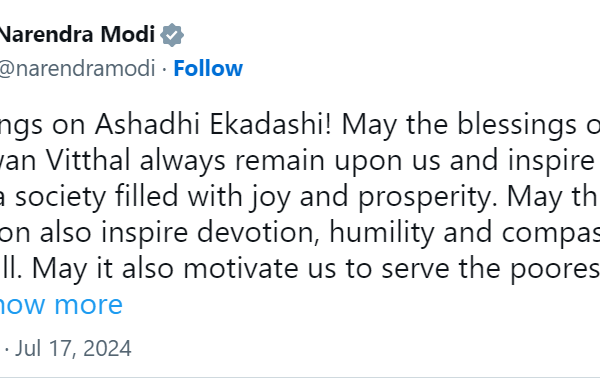Open the Jul 17, 2024 timestamp
The height and width of the screenshot is (382, 600).
pyautogui.click(x=73, y=348)
